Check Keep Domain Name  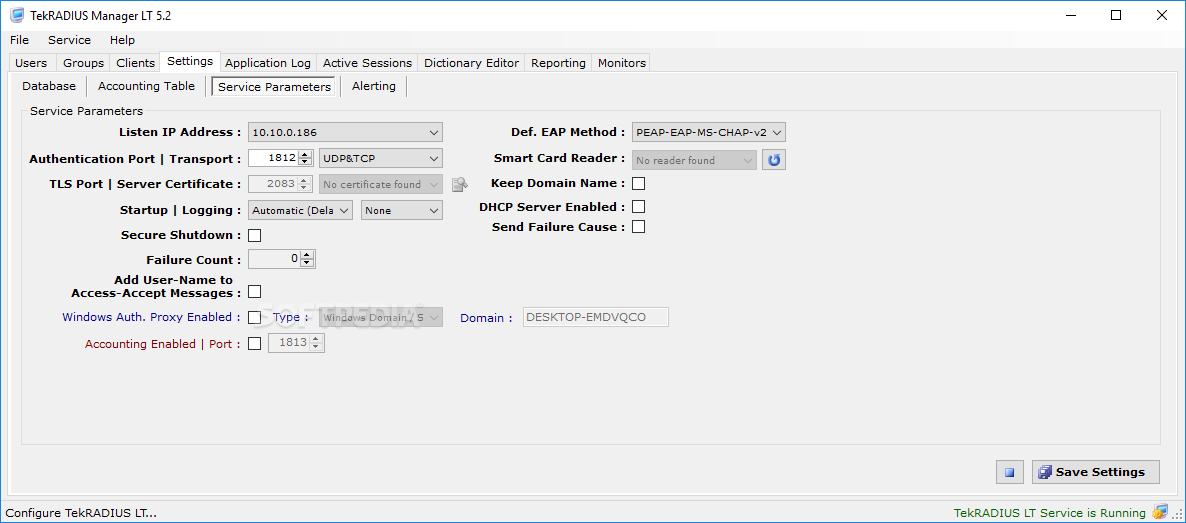tap(638, 183)
